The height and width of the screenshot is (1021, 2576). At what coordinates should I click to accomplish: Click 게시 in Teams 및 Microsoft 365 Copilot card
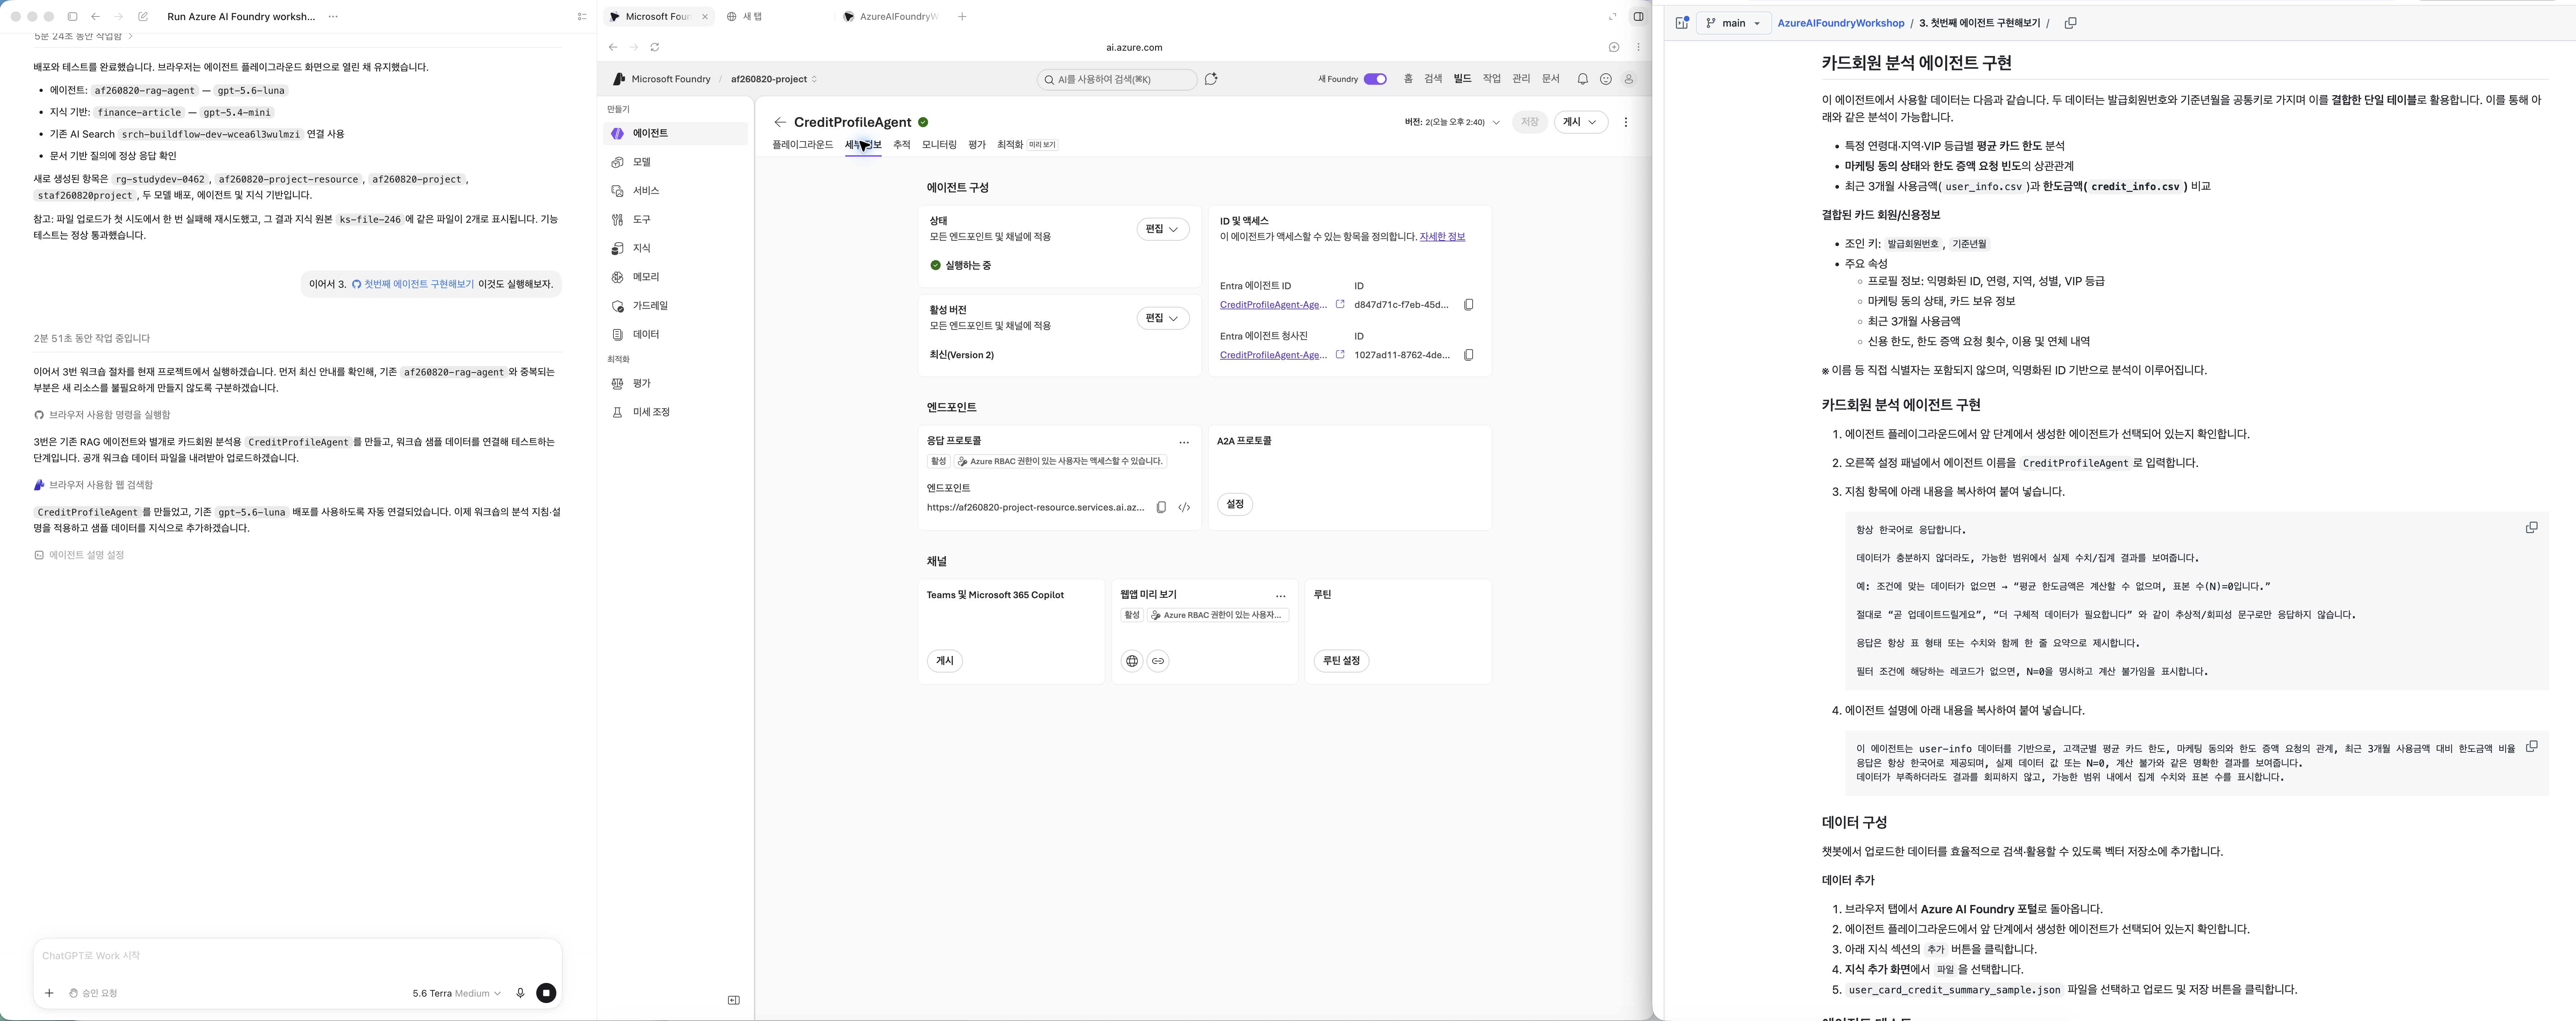pyautogui.click(x=945, y=661)
